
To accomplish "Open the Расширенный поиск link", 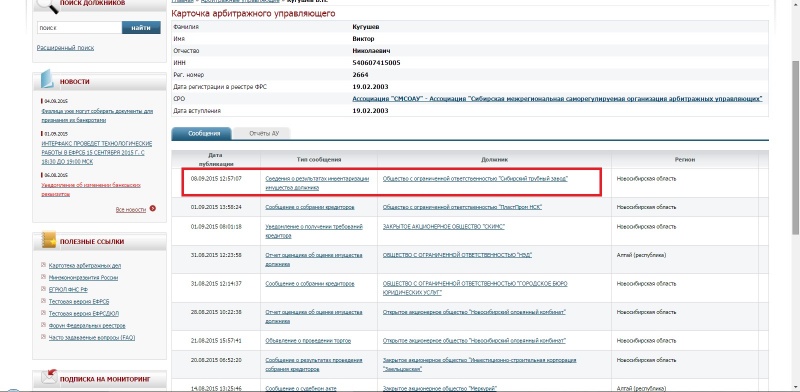I will [65, 48].
